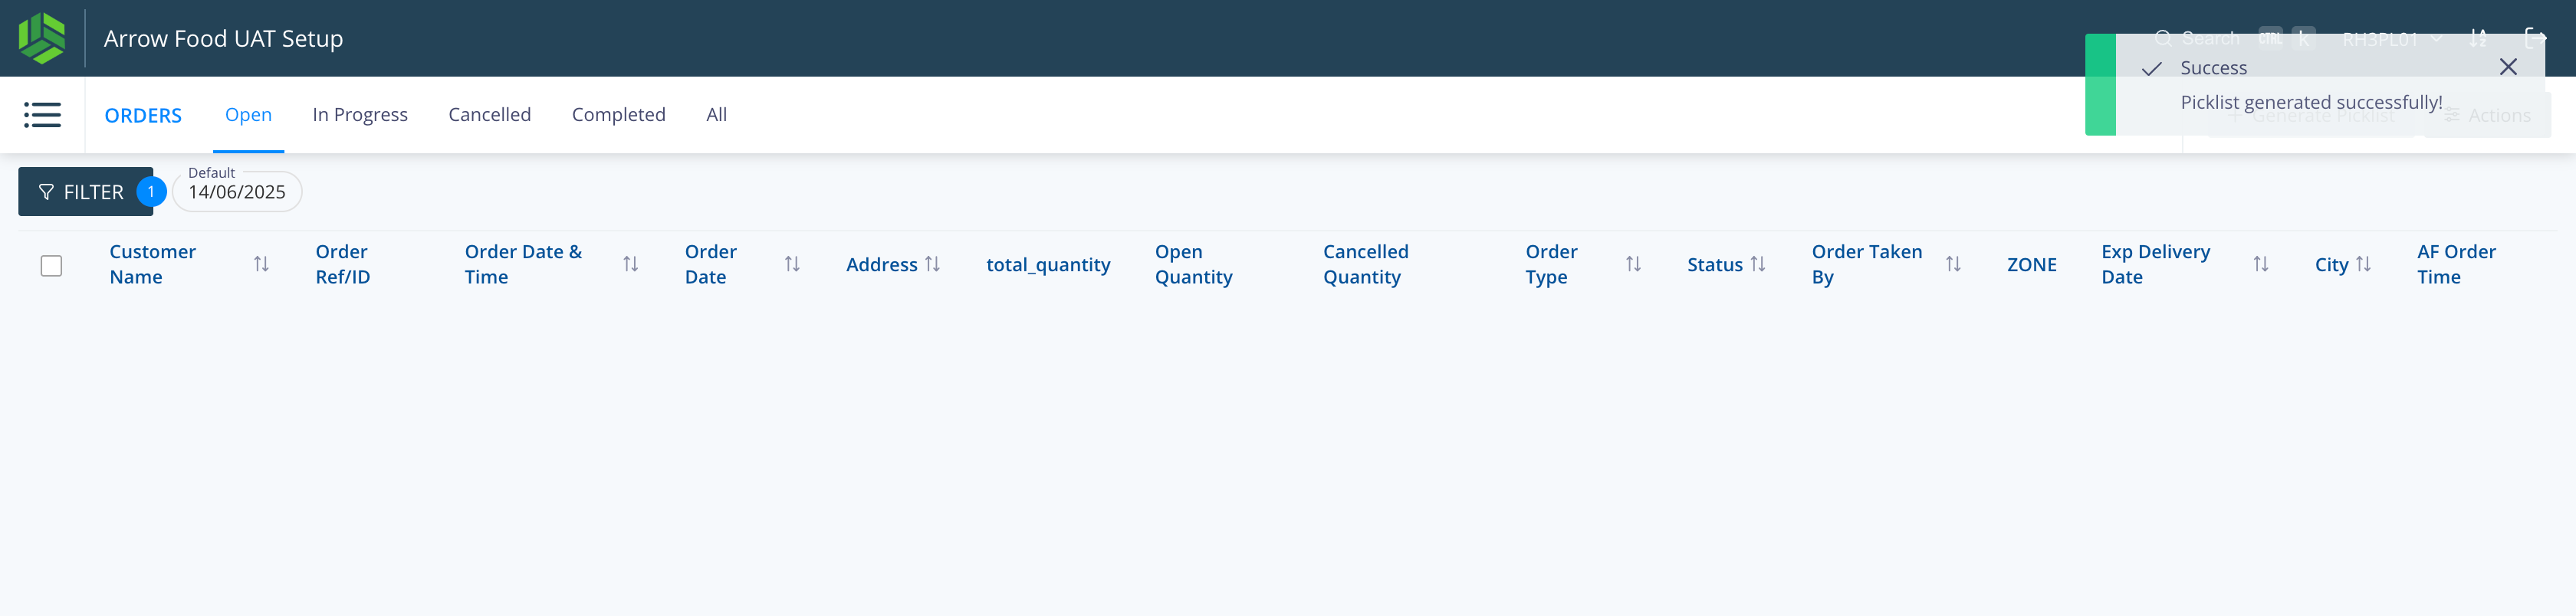2576x616 pixels.
Task: Open the hamburger navigation menu
Action: pos(42,115)
